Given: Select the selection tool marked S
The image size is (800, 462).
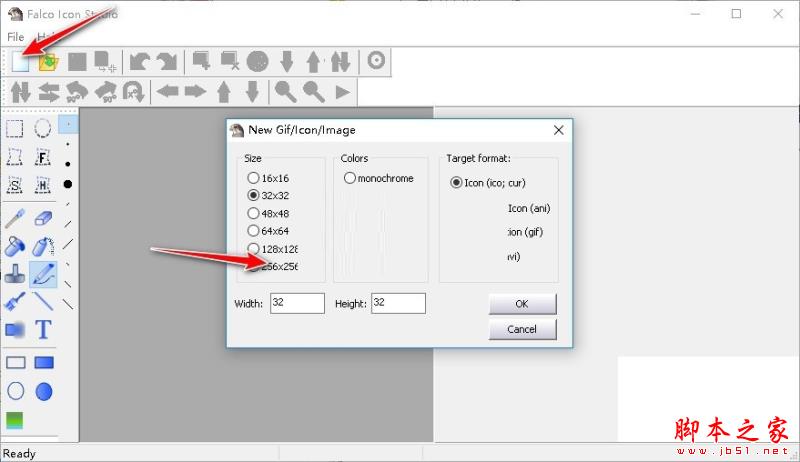Looking at the screenshot, I should pos(14,186).
